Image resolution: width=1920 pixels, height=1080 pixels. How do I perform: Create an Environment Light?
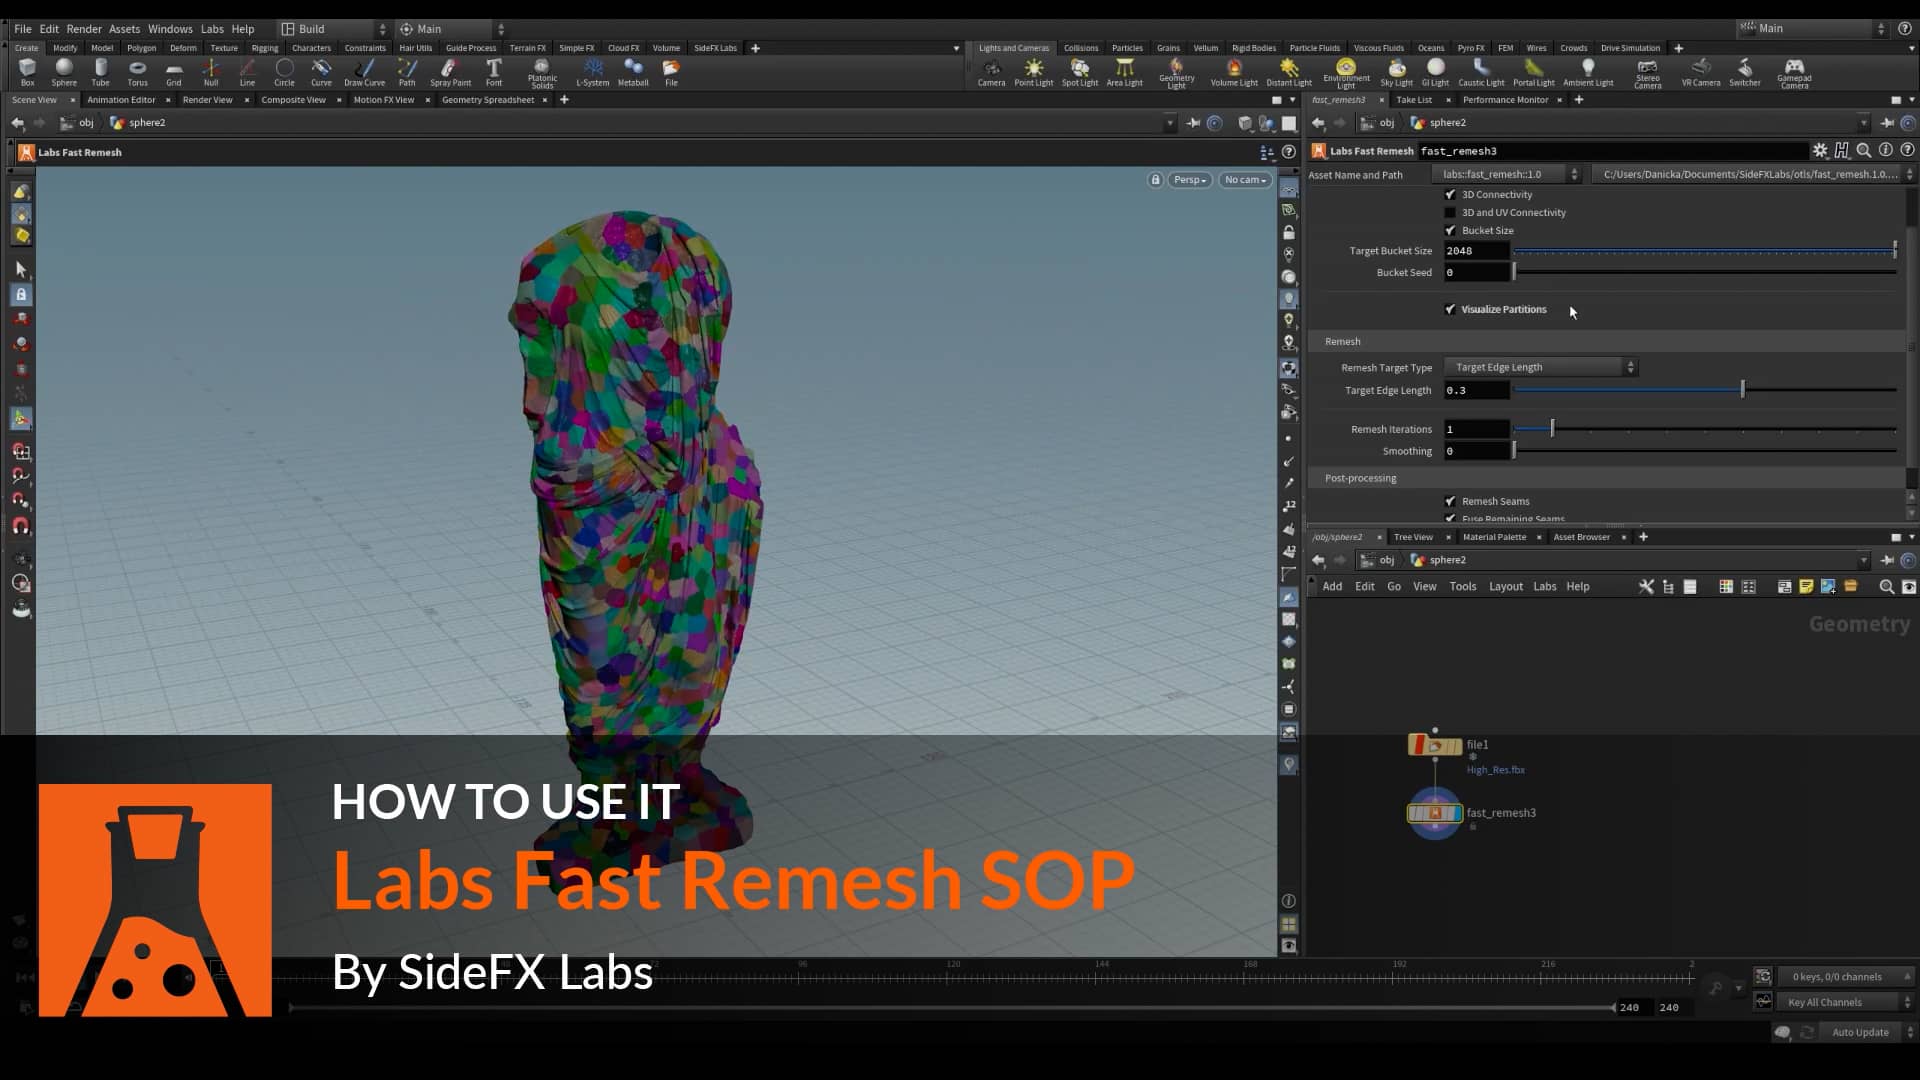coord(1346,70)
